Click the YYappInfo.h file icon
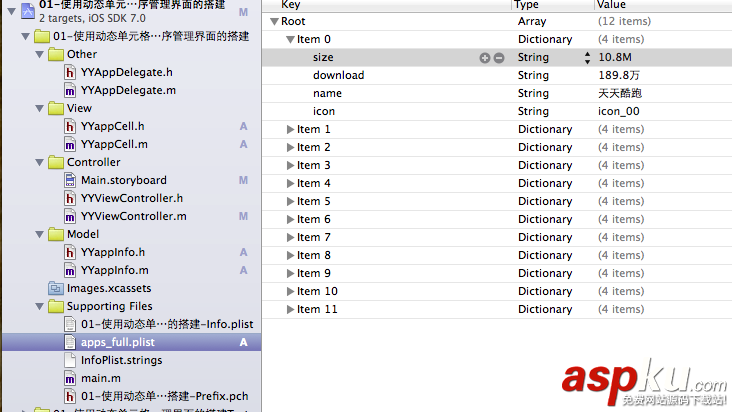Viewport: 732px width, 412px height. tap(70, 252)
